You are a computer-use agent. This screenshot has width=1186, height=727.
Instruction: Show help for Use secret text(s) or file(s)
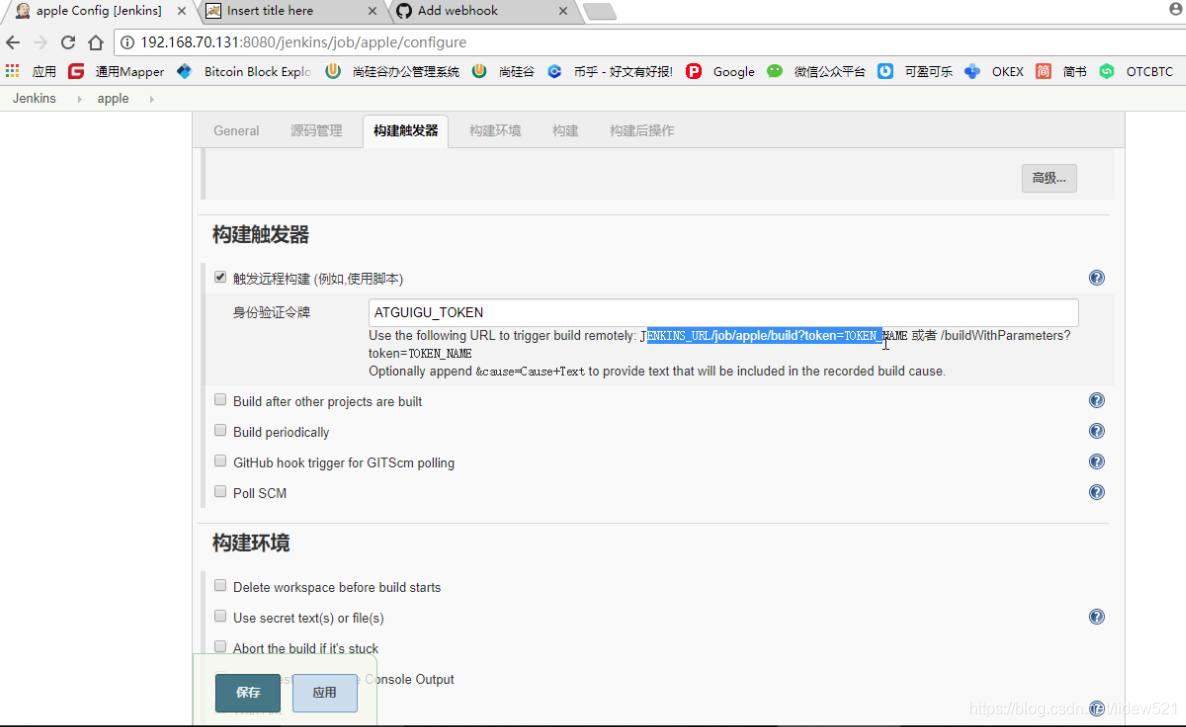pyautogui.click(x=1096, y=617)
